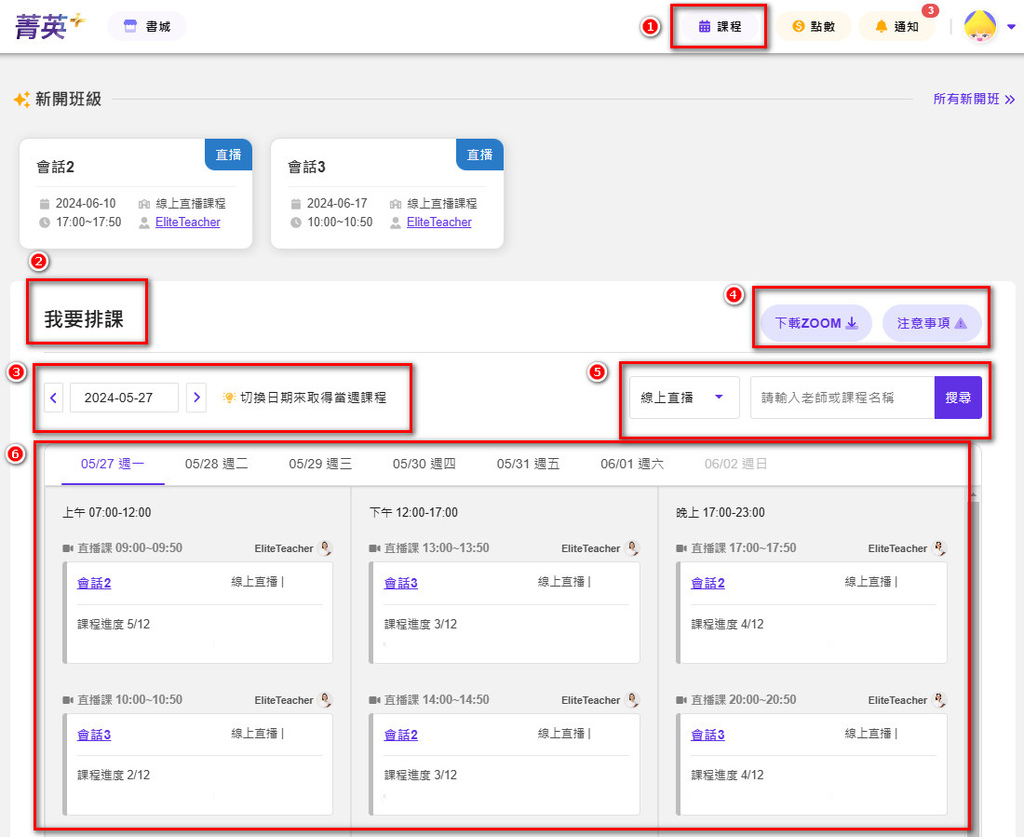Click the user avatar picture
The width and height of the screenshot is (1024, 837).
click(x=980, y=27)
